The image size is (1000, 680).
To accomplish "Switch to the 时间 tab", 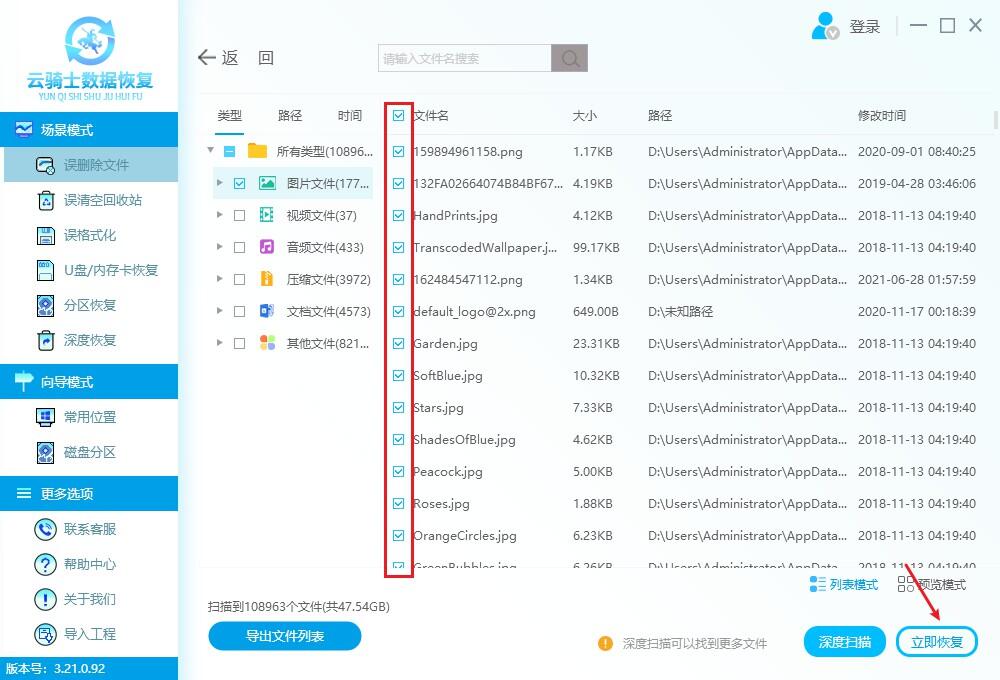I will click(x=349, y=115).
